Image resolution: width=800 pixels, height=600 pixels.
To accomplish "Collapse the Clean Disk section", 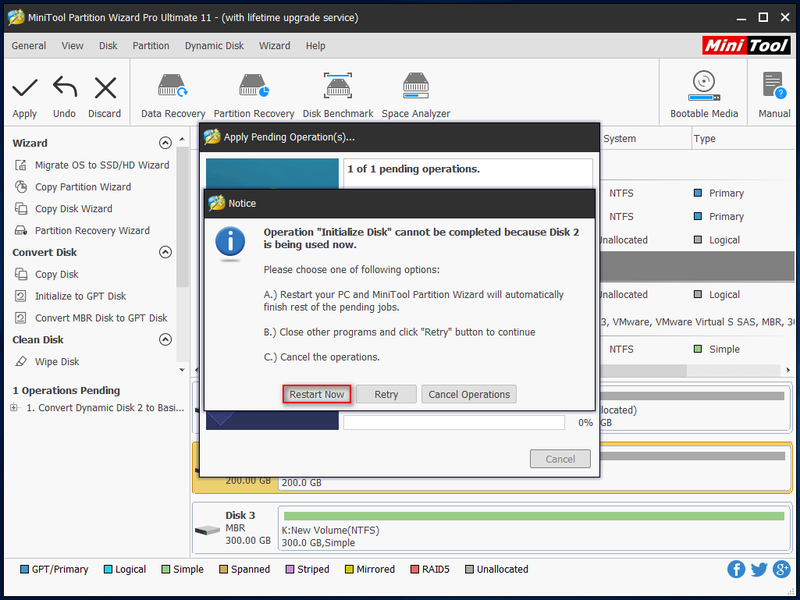I will click(165, 339).
